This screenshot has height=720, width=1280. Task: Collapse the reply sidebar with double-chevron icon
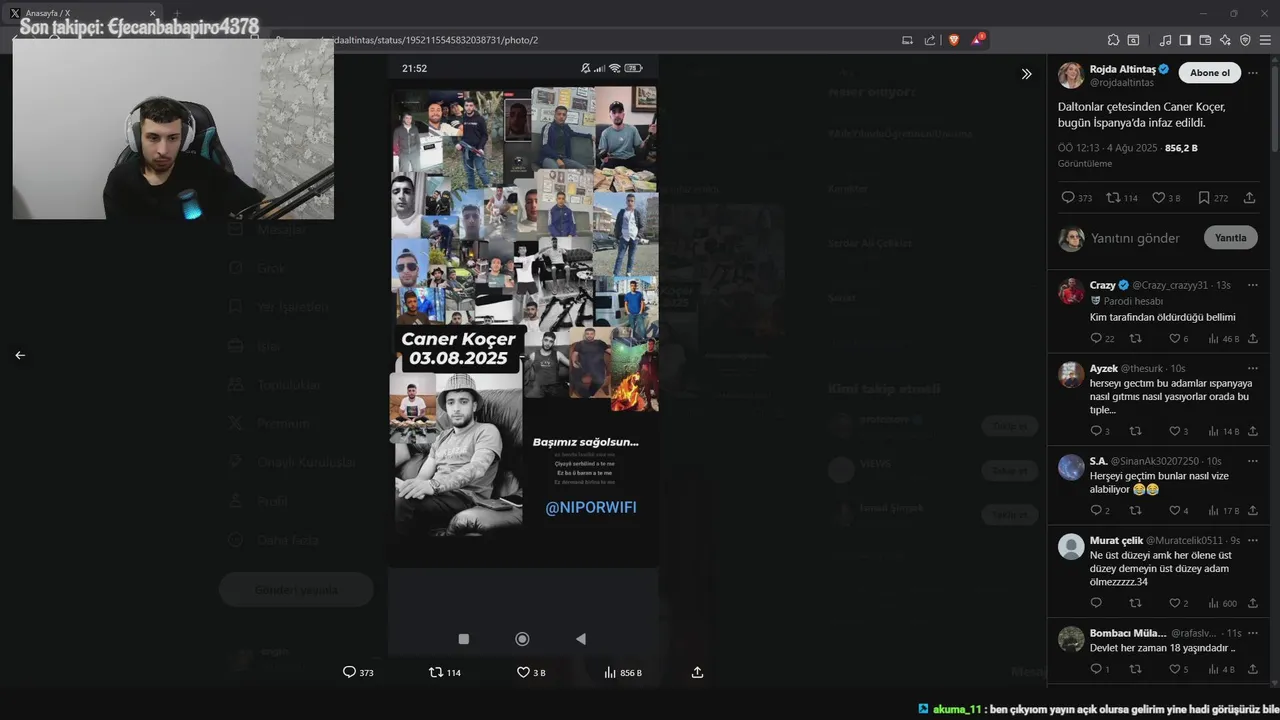click(1026, 74)
